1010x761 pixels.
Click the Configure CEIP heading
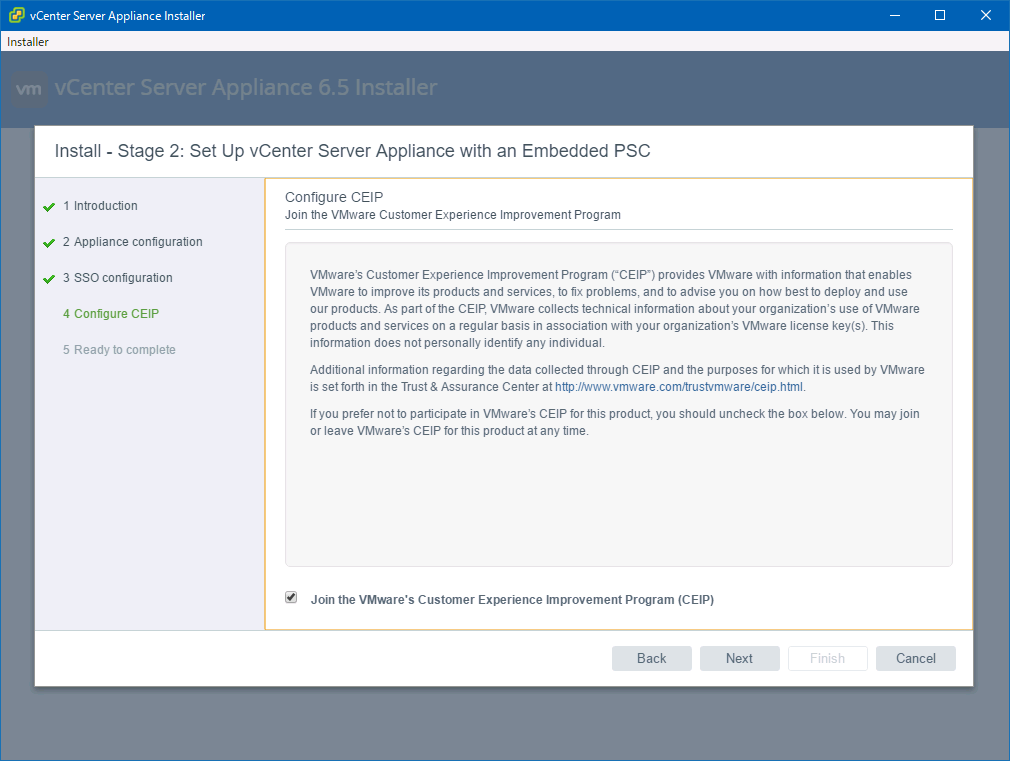tap(334, 197)
